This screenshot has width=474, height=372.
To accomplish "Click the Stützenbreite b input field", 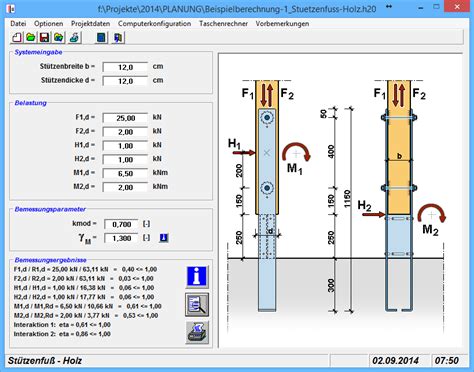I will pyautogui.click(x=125, y=67).
